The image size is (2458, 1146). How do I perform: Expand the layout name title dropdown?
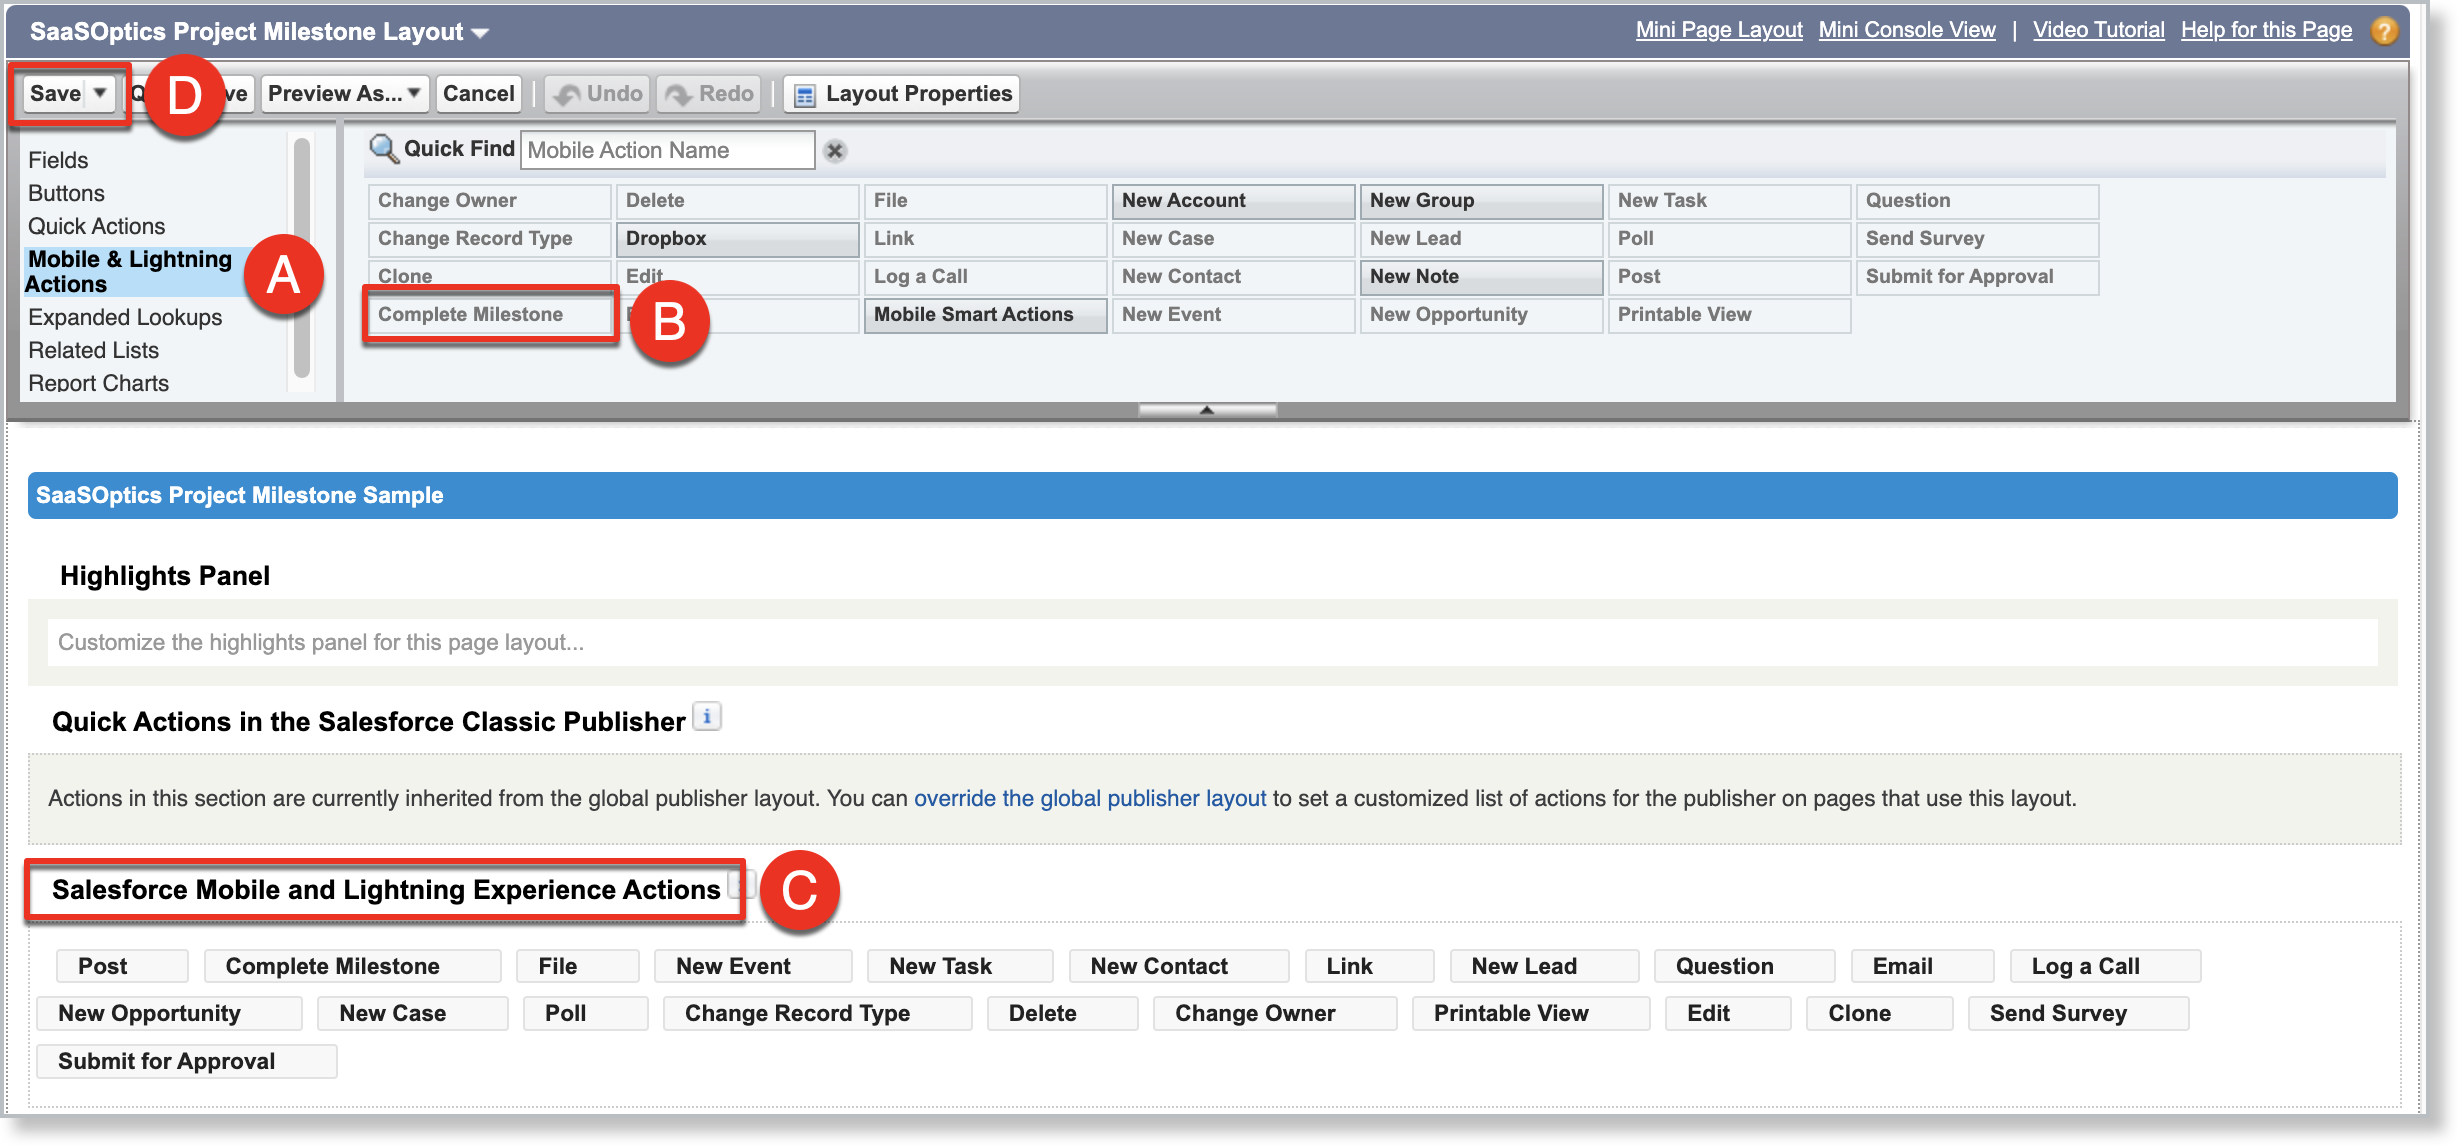481,33
